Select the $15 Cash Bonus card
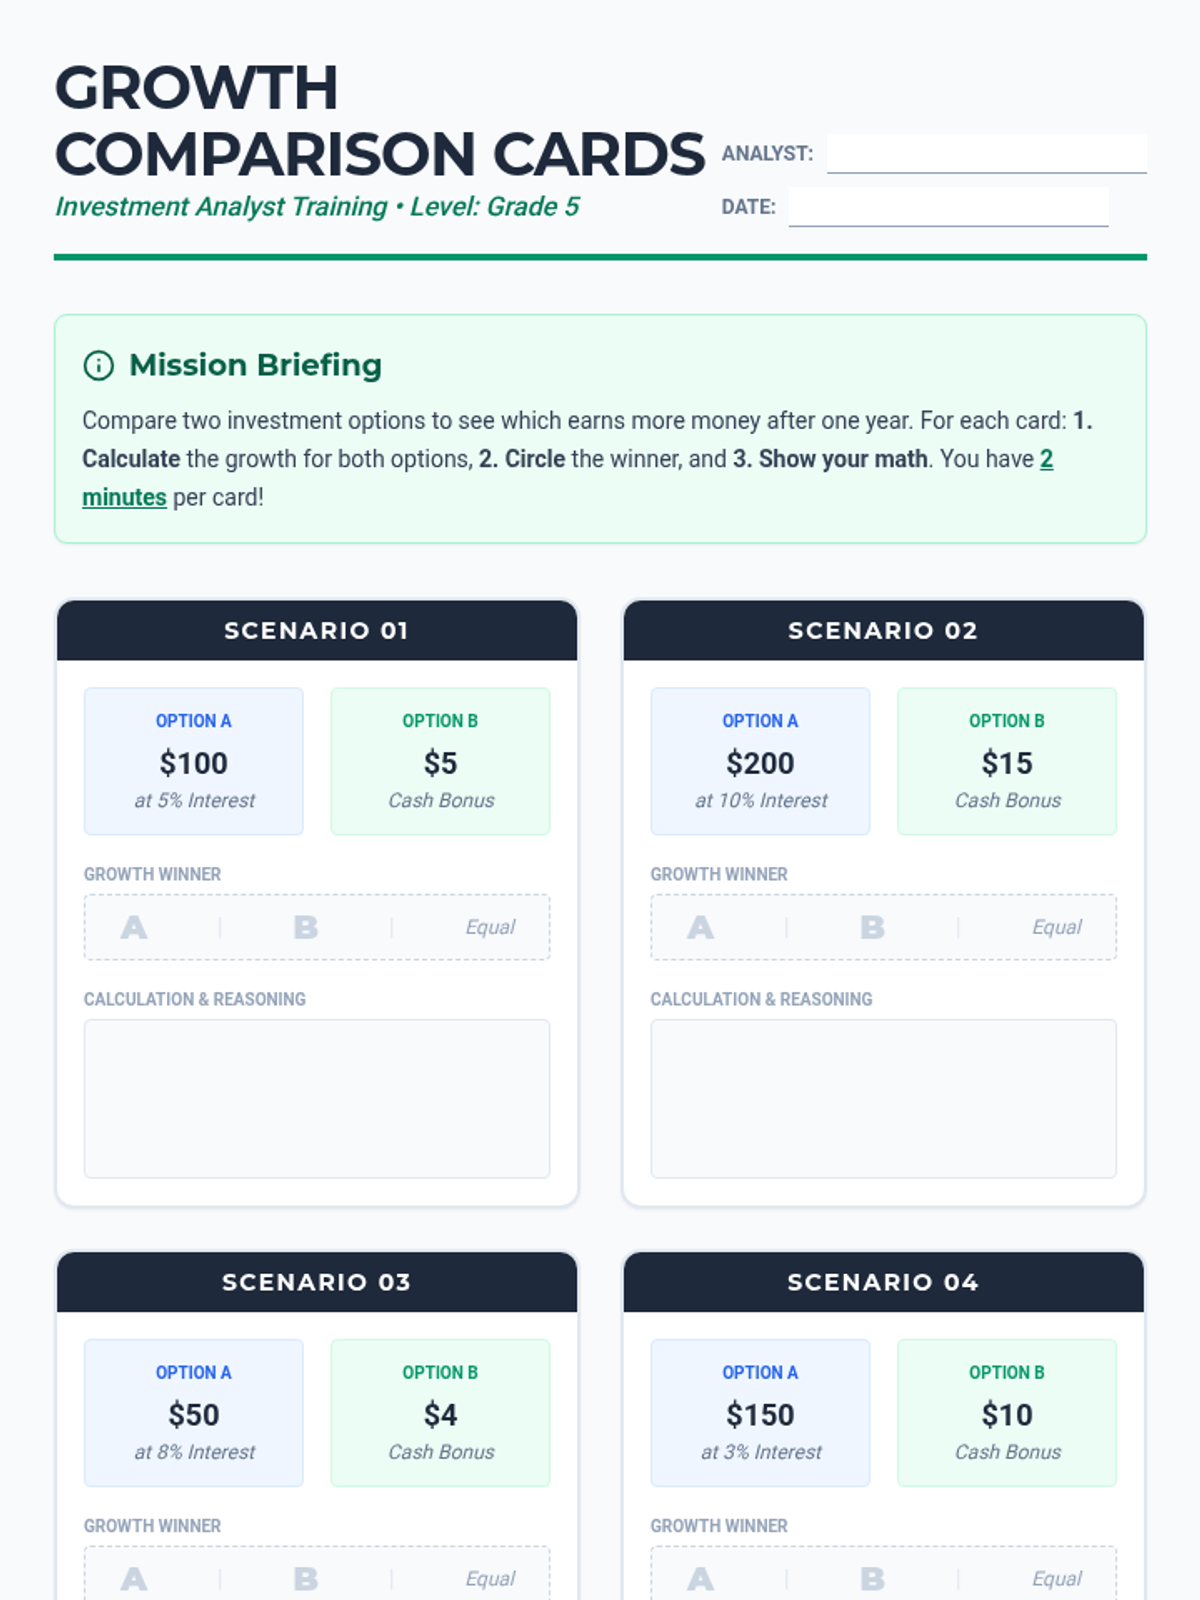Image resolution: width=1200 pixels, height=1600 pixels. (1007, 761)
